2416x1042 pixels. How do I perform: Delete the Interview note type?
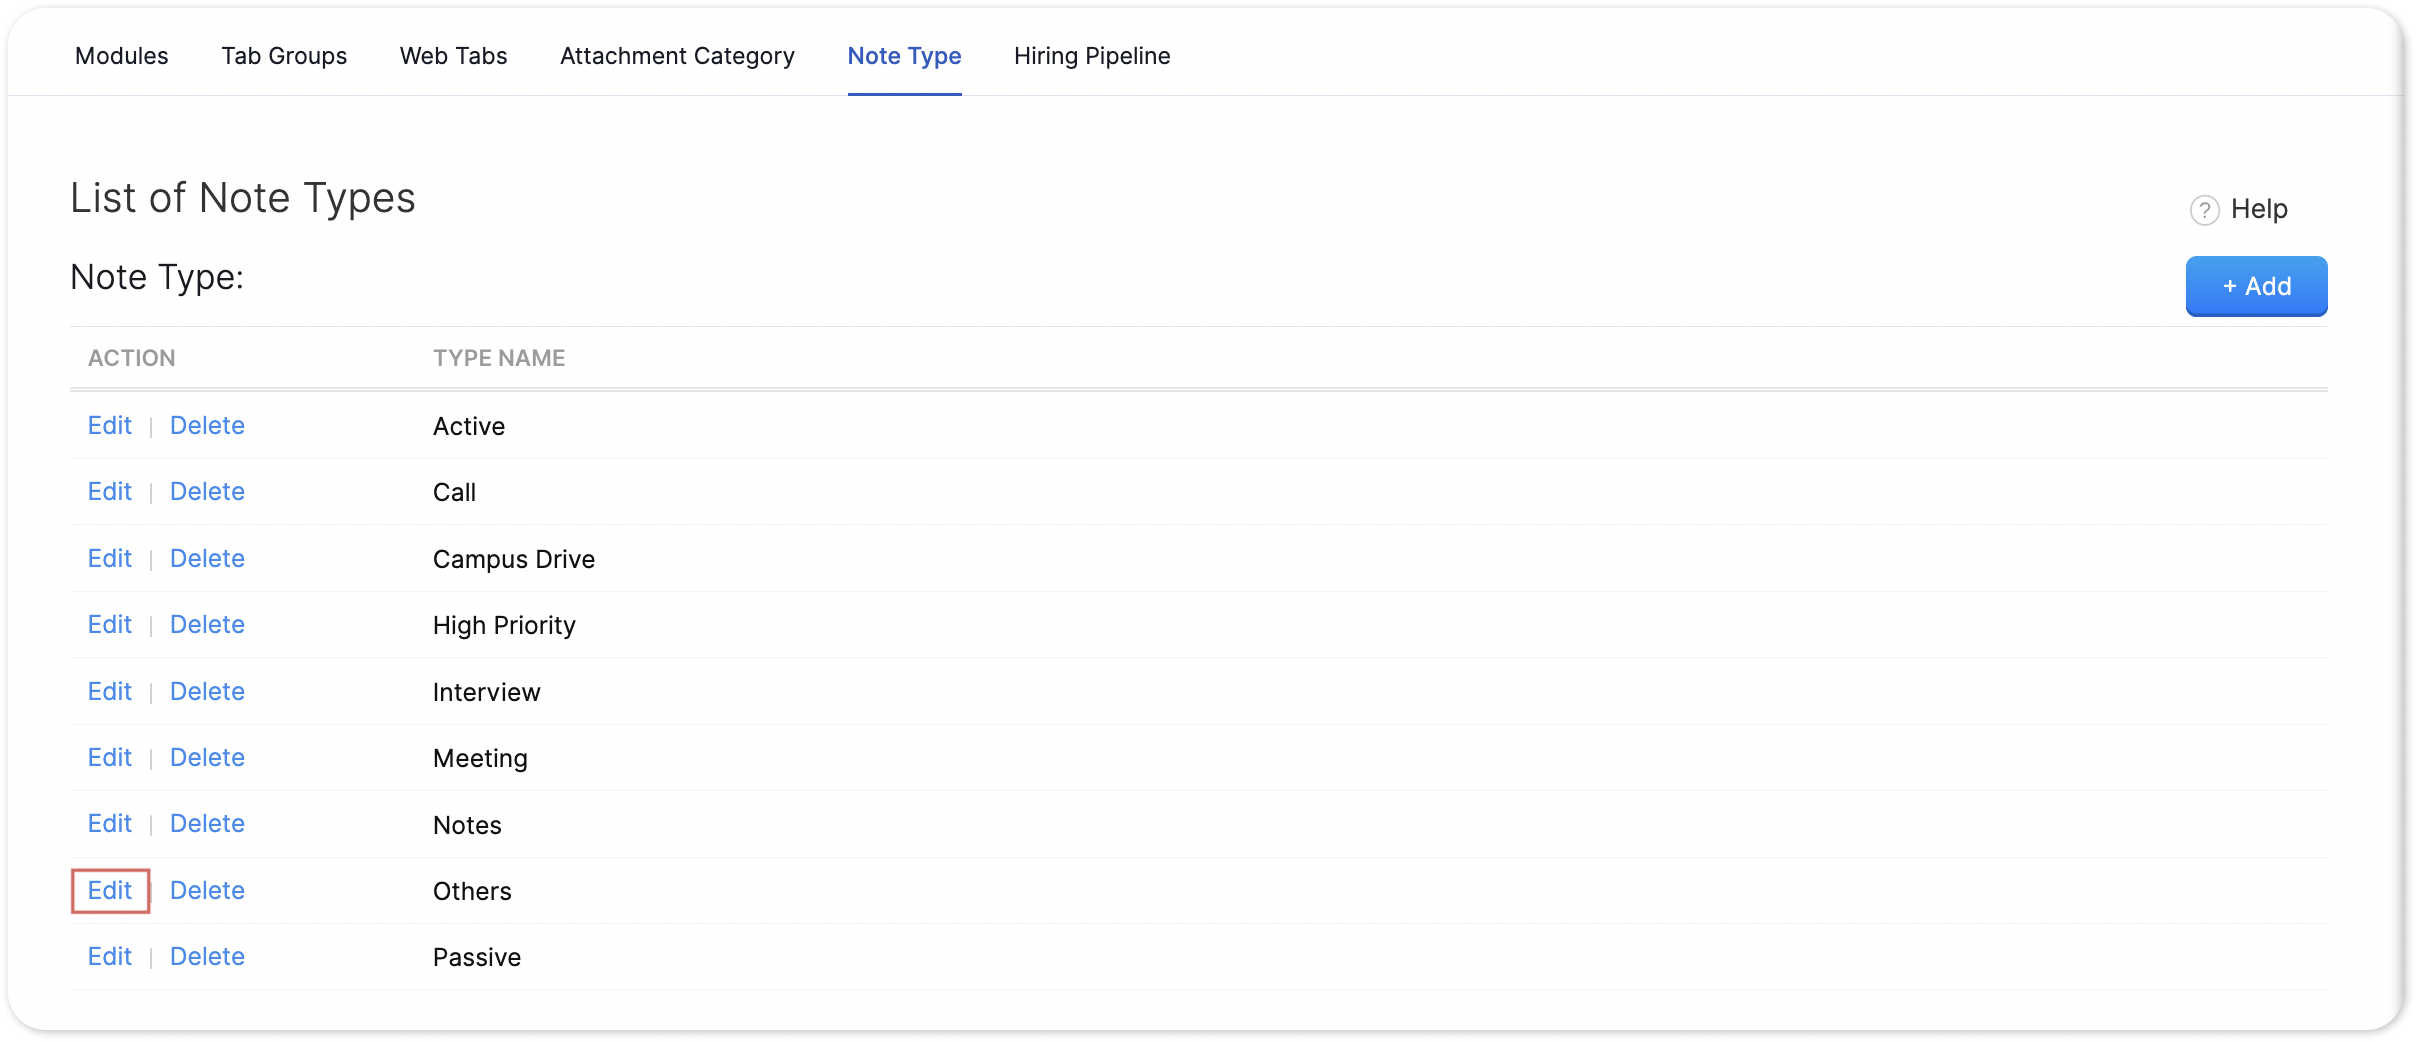point(207,691)
